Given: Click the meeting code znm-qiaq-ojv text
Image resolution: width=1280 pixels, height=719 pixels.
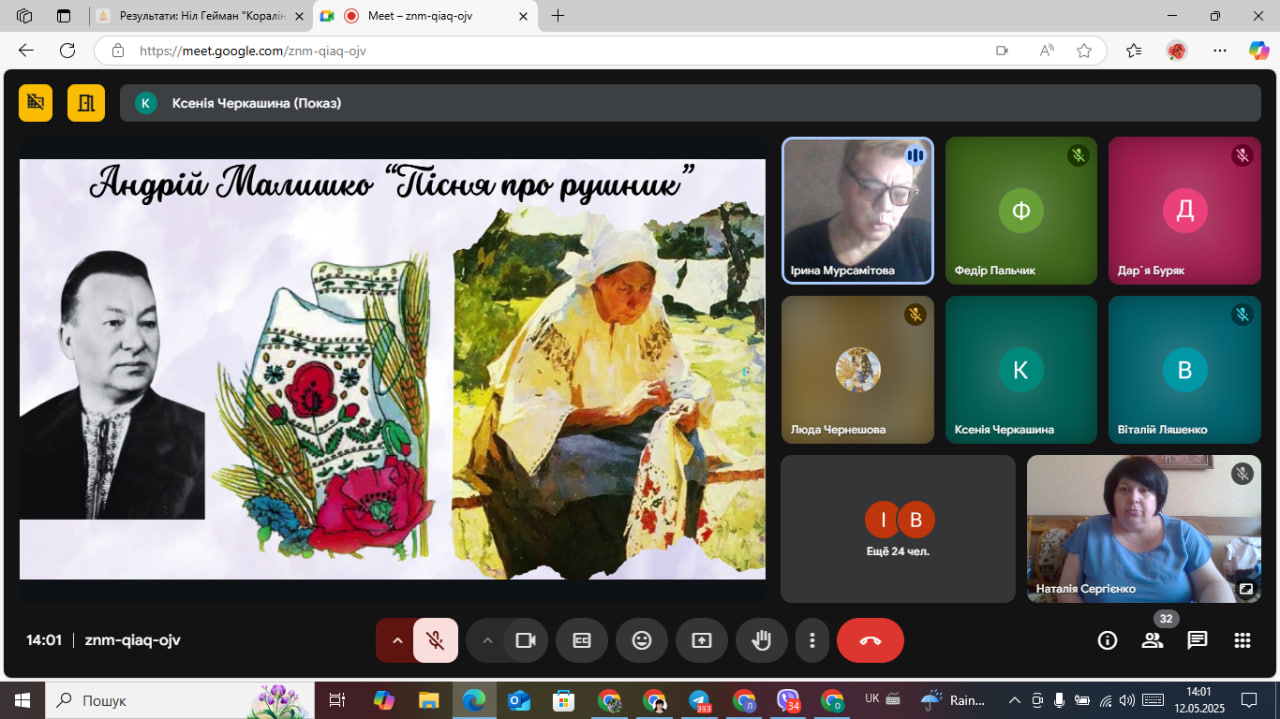Looking at the screenshot, I should pos(132,641).
